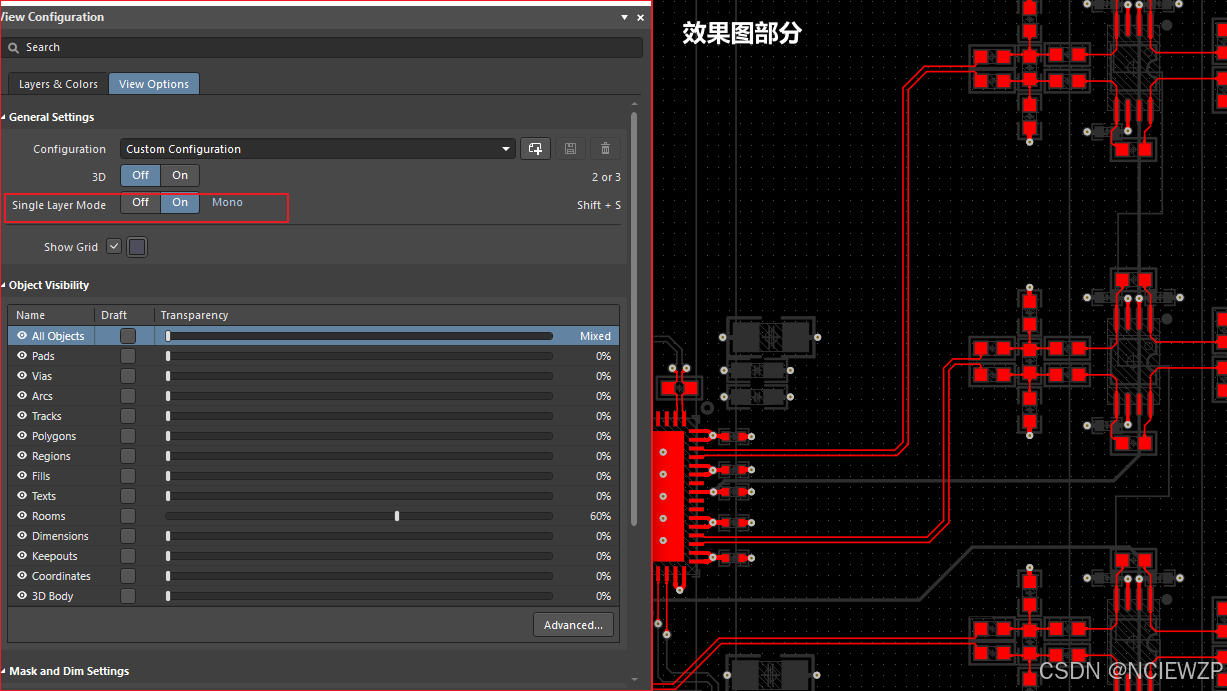Check Draft mode for Pads
The width and height of the screenshot is (1227, 691).
pos(128,356)
